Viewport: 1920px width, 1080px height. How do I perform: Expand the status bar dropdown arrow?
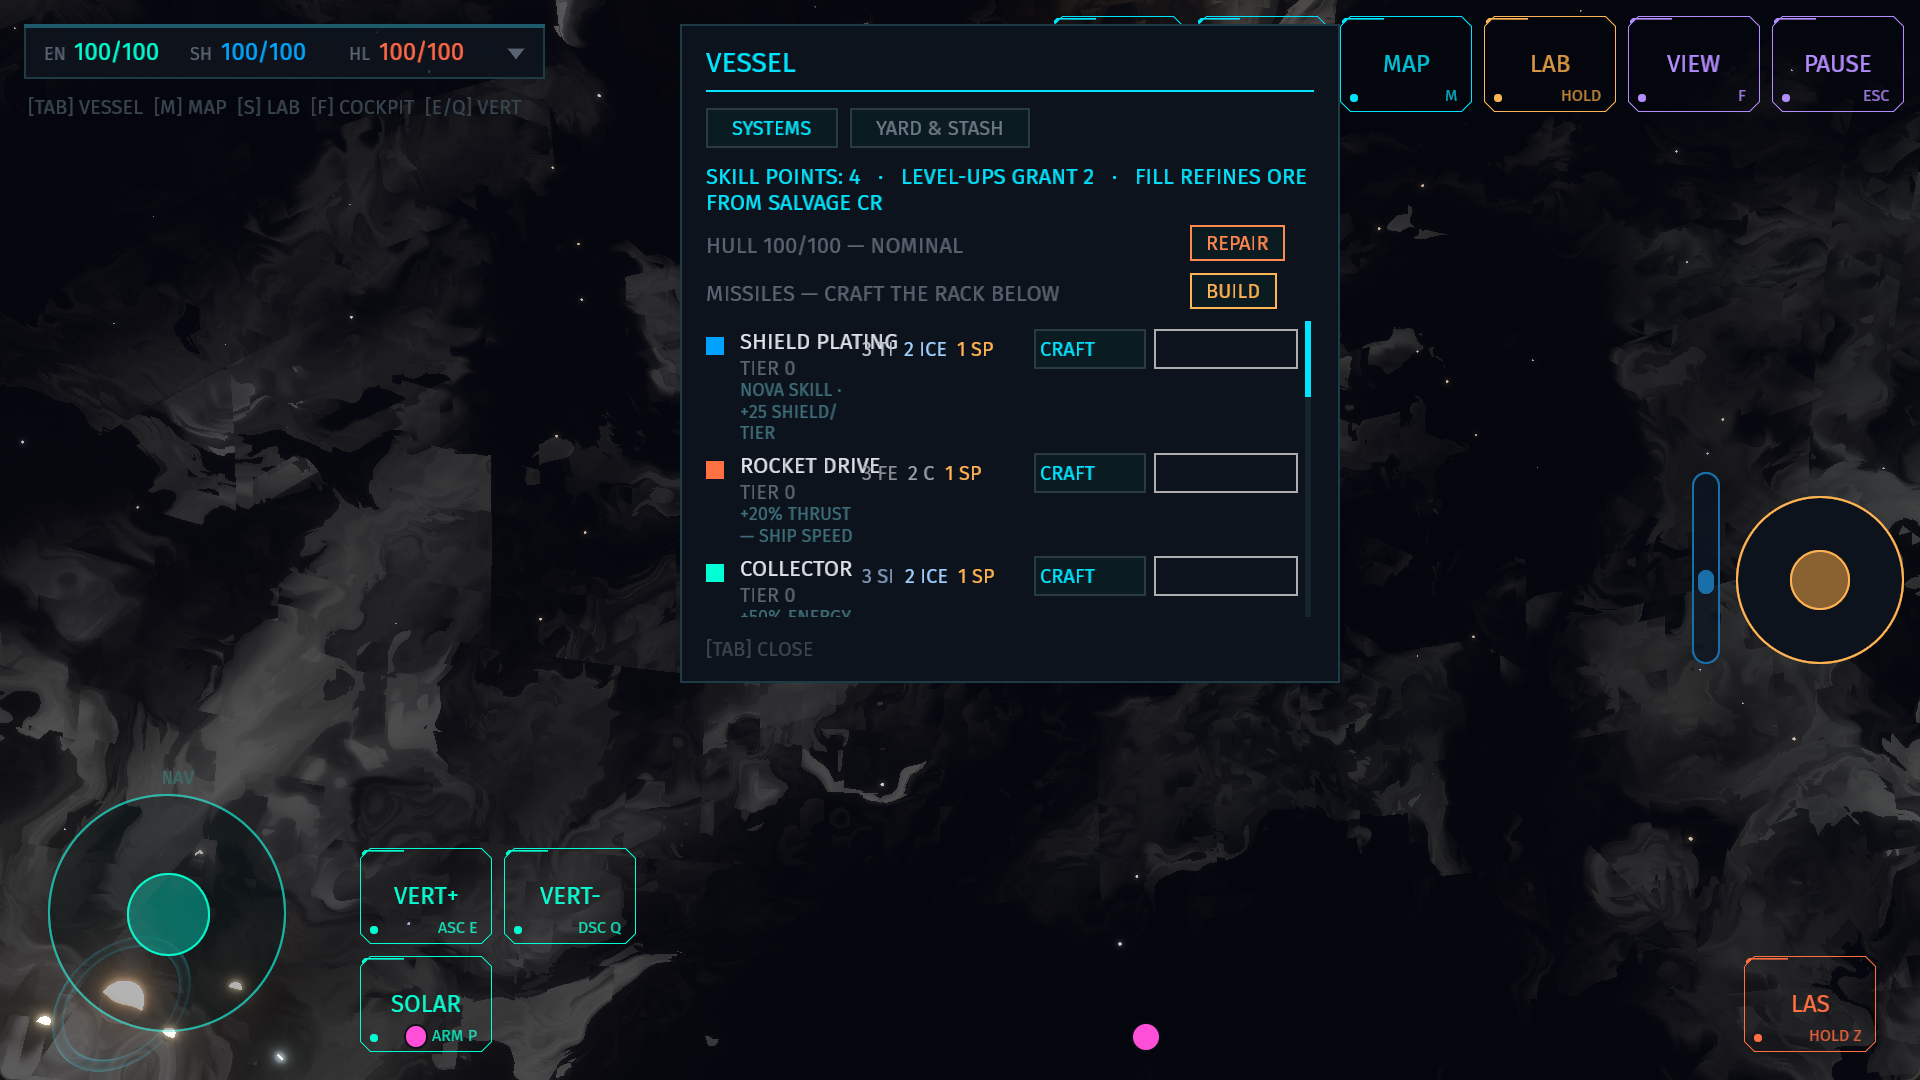pos(516,53)
